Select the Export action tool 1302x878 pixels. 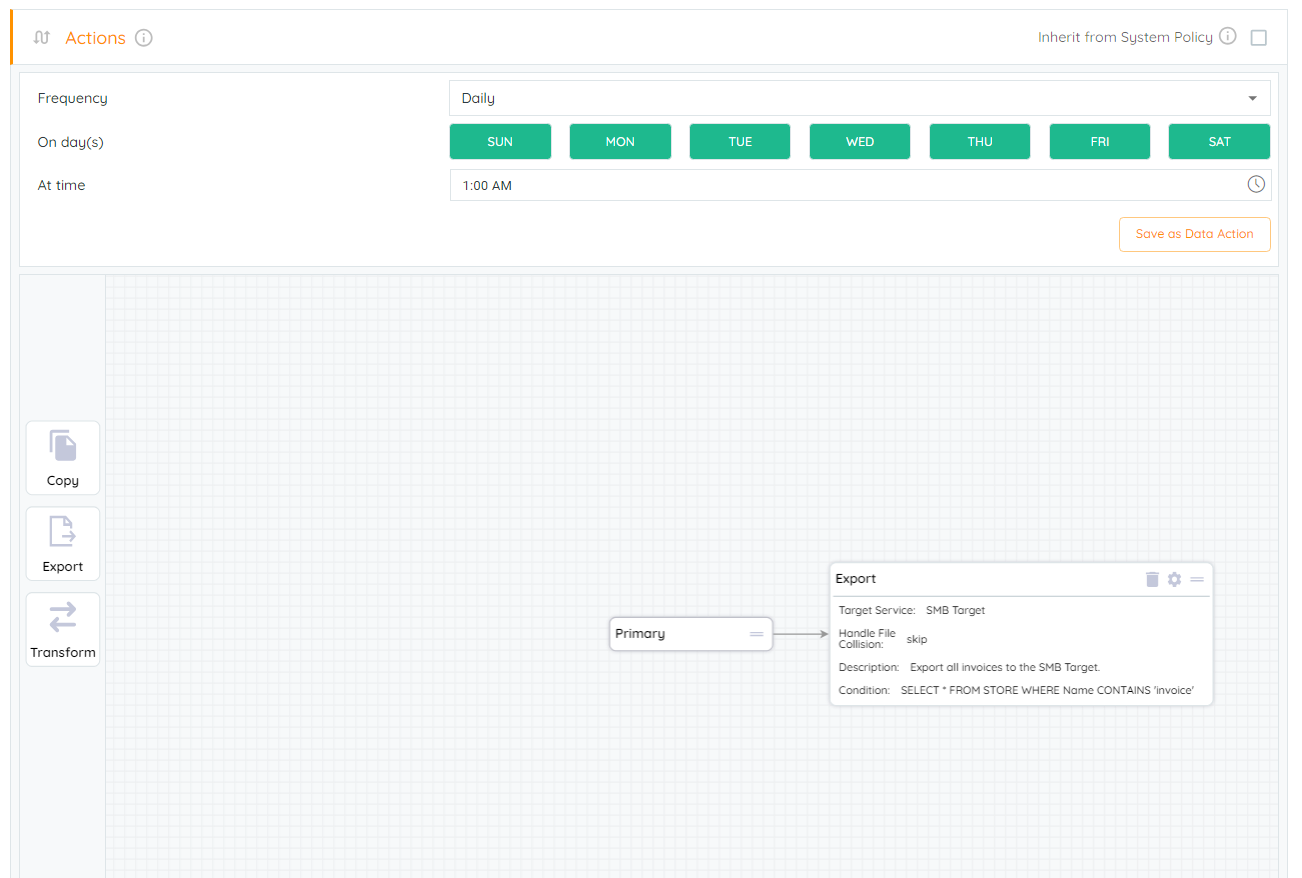(63, 544)
